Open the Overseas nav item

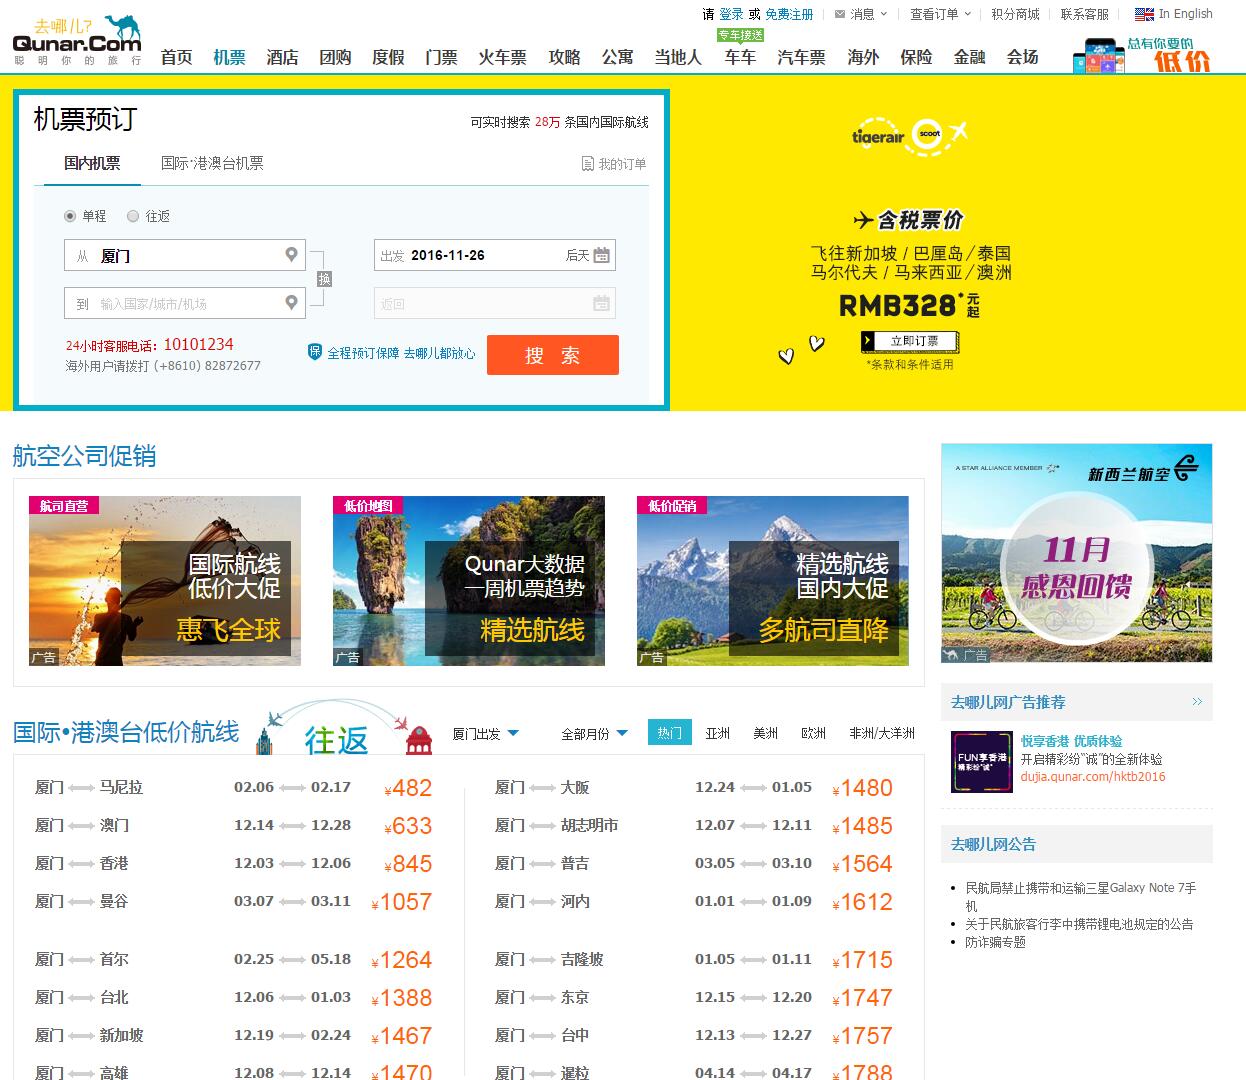pyautogui.click(x=863, y=58)
